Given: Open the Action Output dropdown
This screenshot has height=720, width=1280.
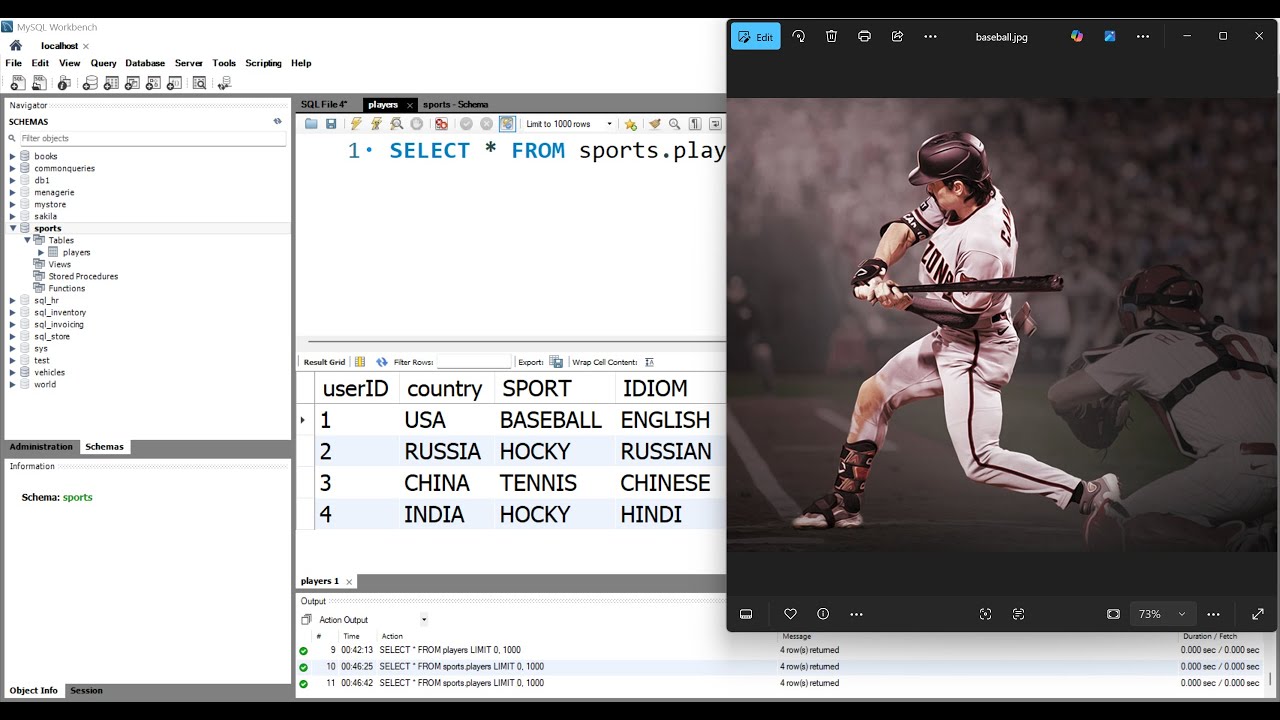Looking at the screenshot, I should coord(424,620).
